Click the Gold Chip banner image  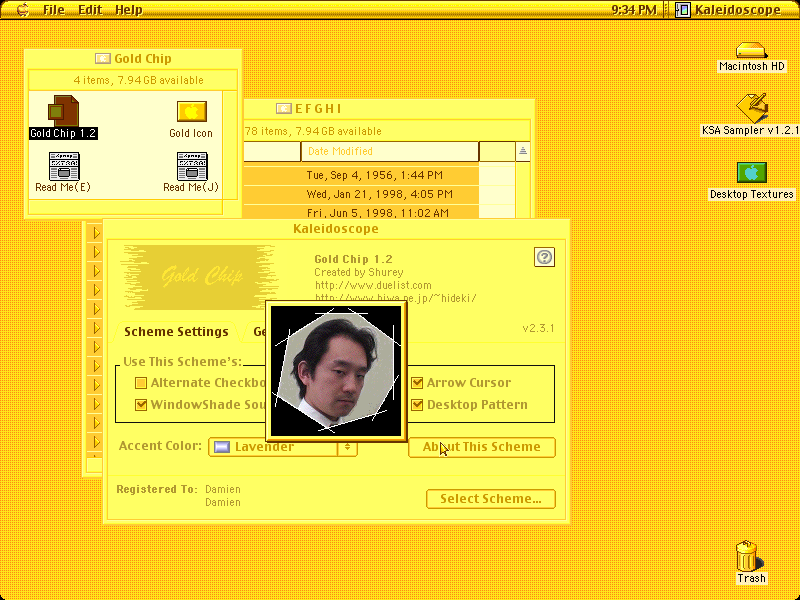pos(198,277)
